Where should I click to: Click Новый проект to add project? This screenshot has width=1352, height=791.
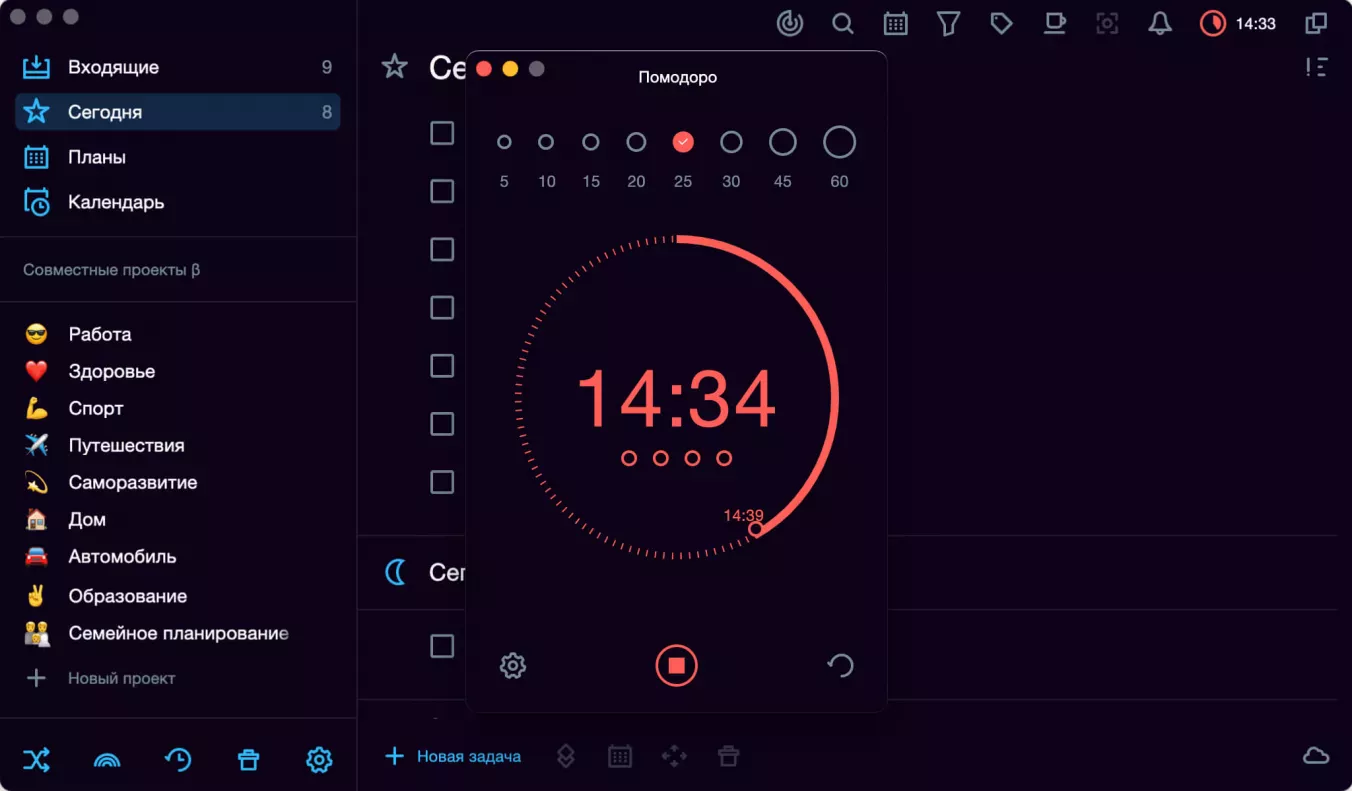click(x=100, y=678)
